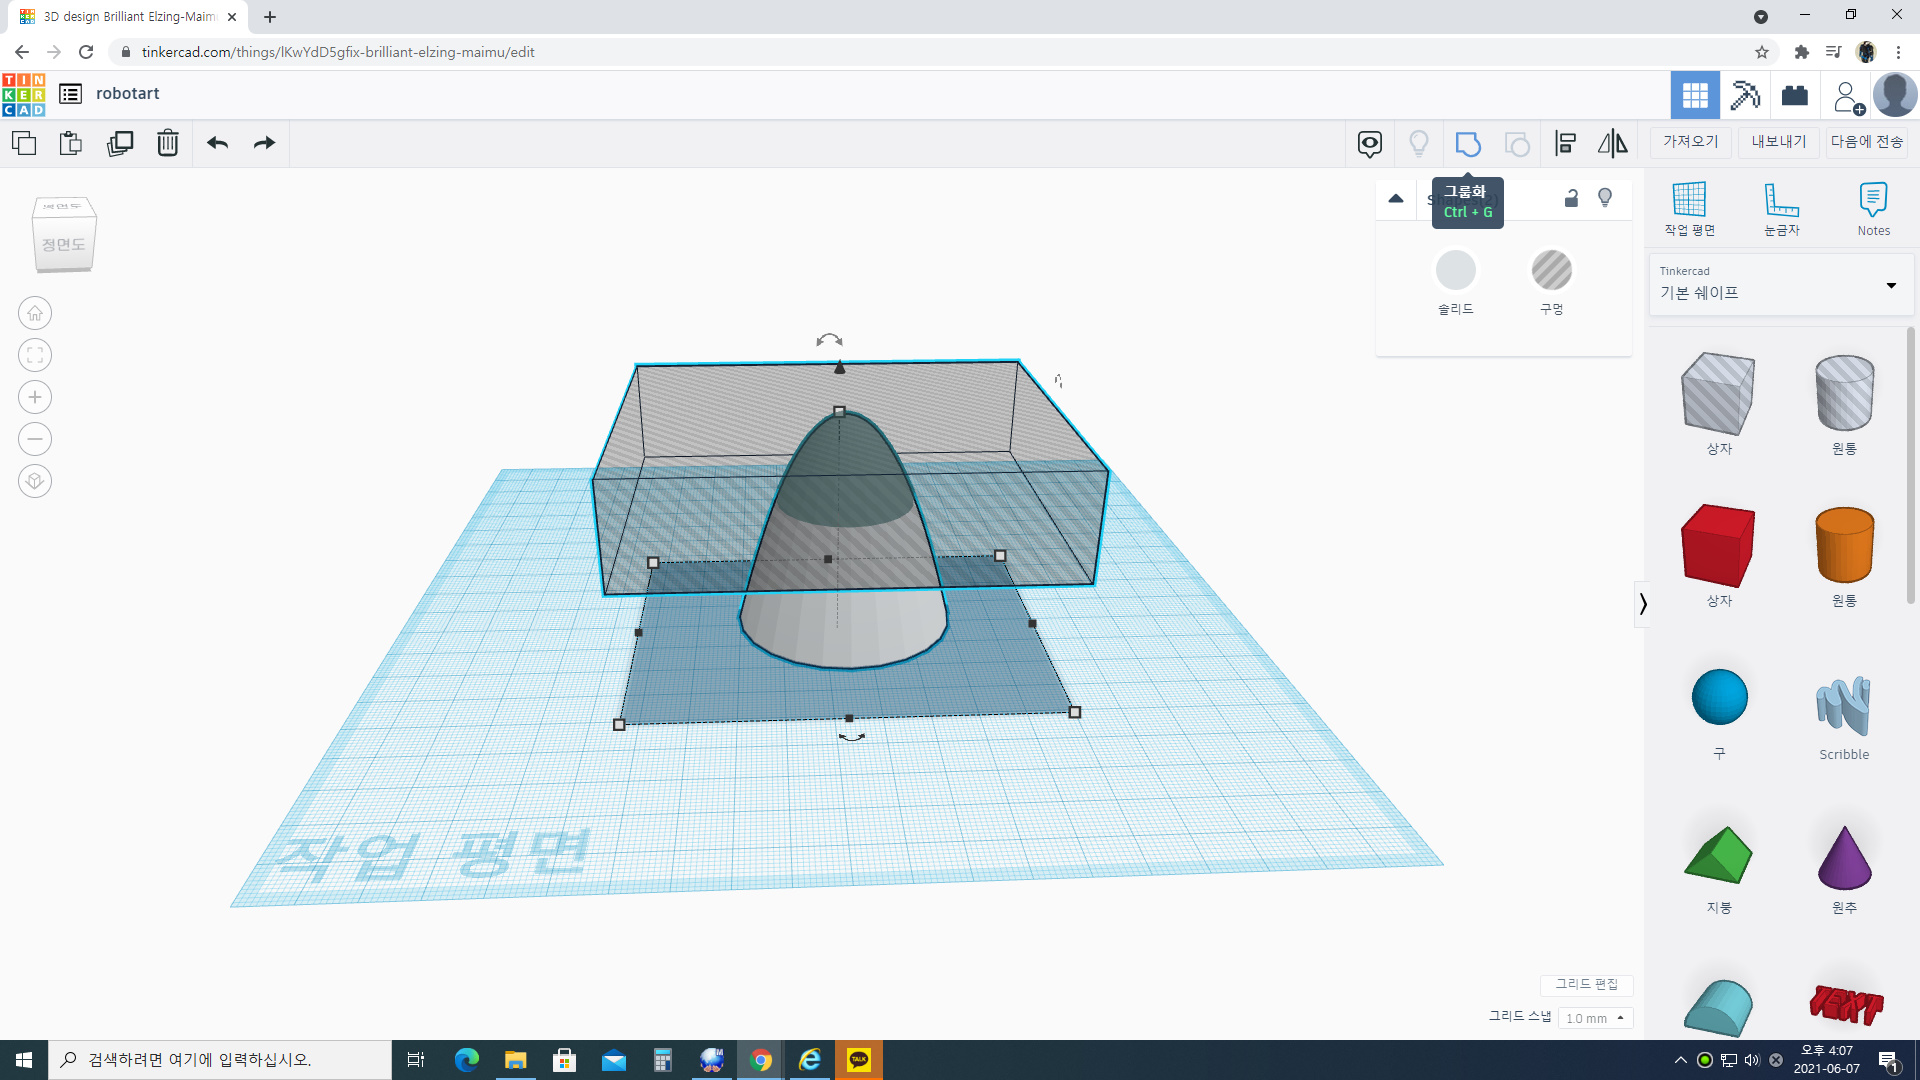Click the Group shapes icon
The width and height of the screenshot is (1920, 1080).
(x=1467, y=144)
